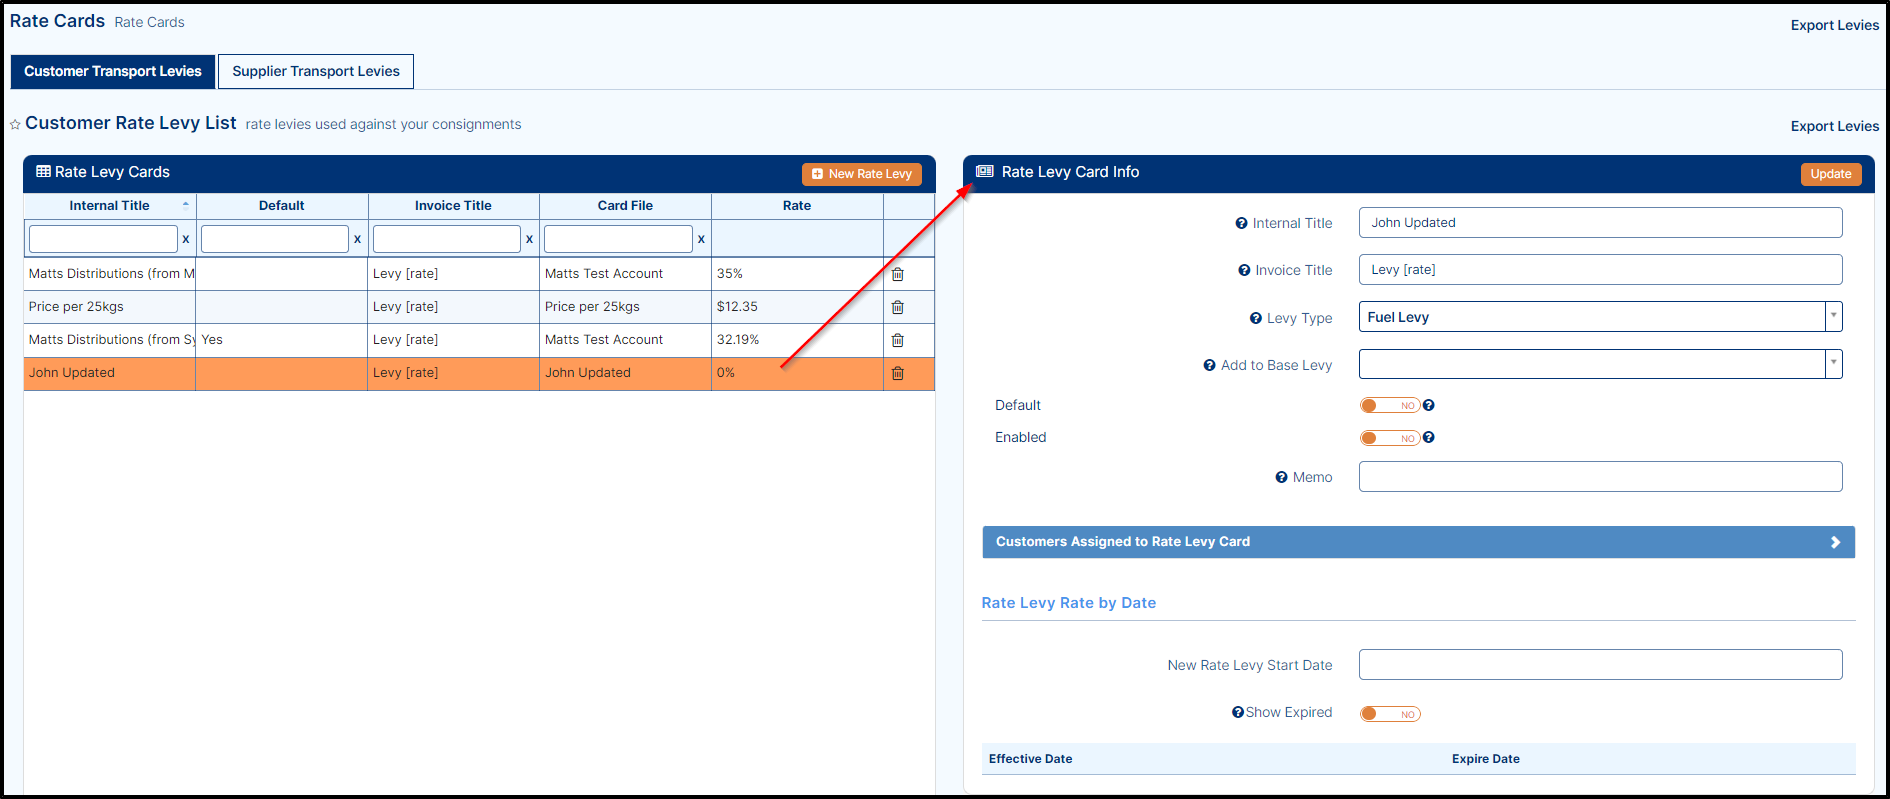The image size is (1890, 799).
Task: Delete the Price per 25kgs levy row
Action: point(897,307)
